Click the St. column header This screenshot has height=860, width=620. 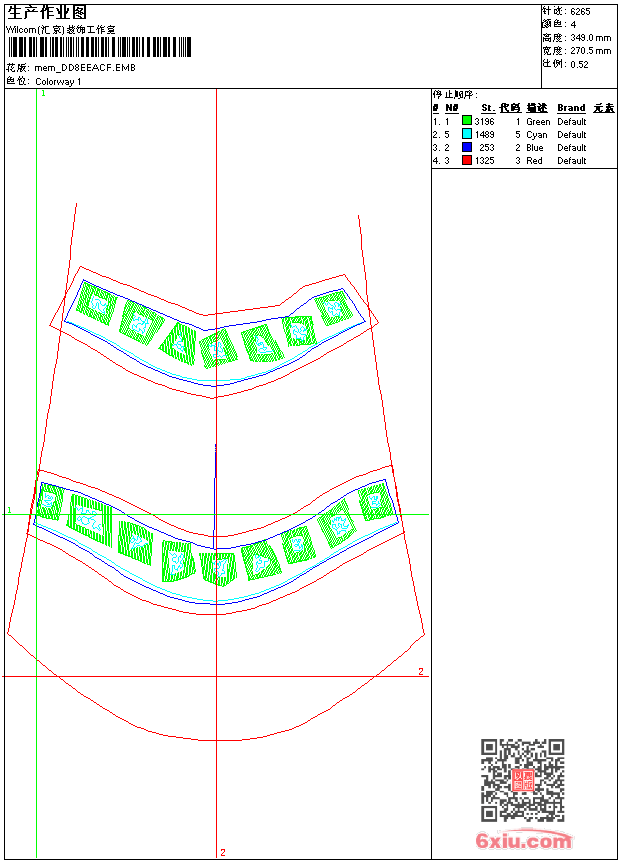coord(488,108)
